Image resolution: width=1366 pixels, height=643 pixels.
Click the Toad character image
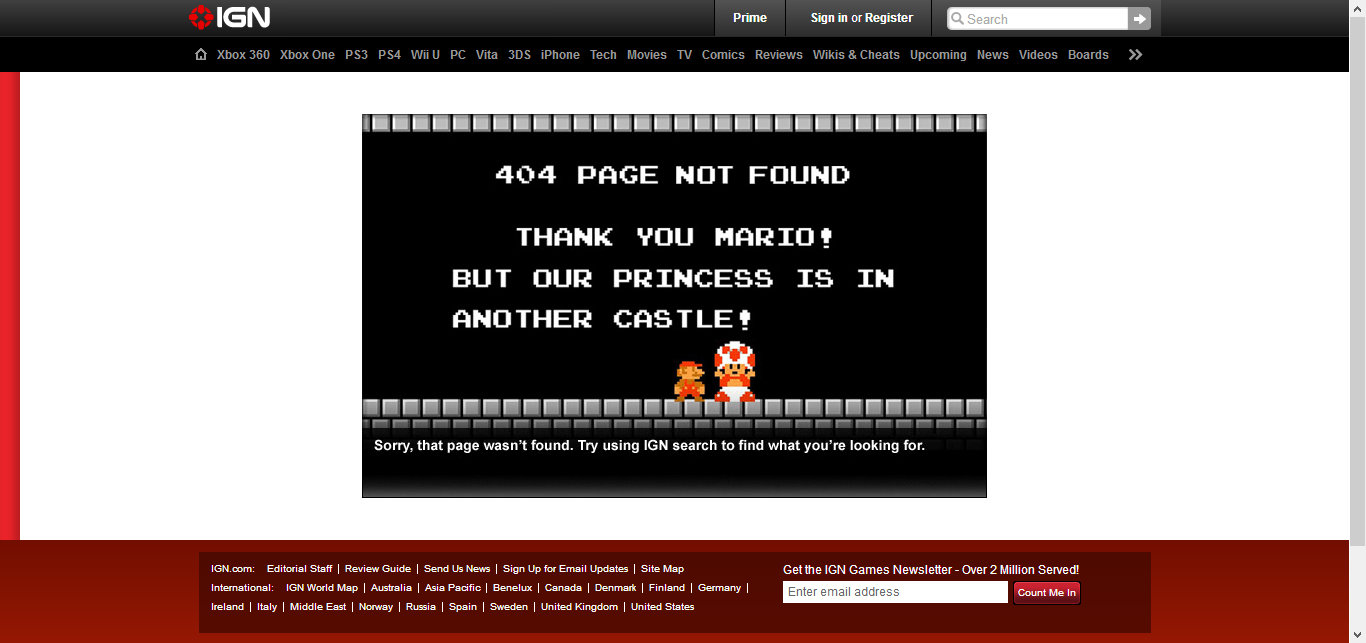(x=735, y=371)
